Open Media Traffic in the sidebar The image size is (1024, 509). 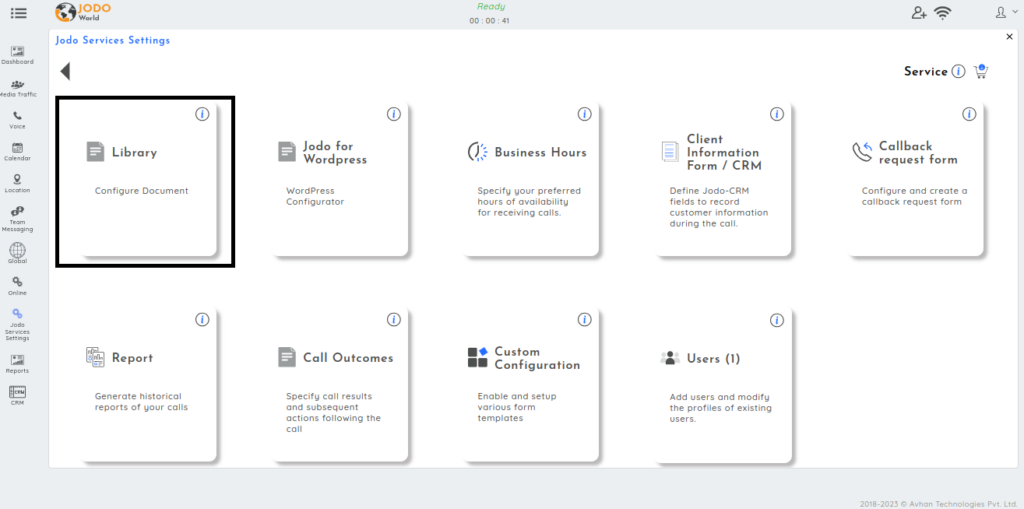point(18,89)
